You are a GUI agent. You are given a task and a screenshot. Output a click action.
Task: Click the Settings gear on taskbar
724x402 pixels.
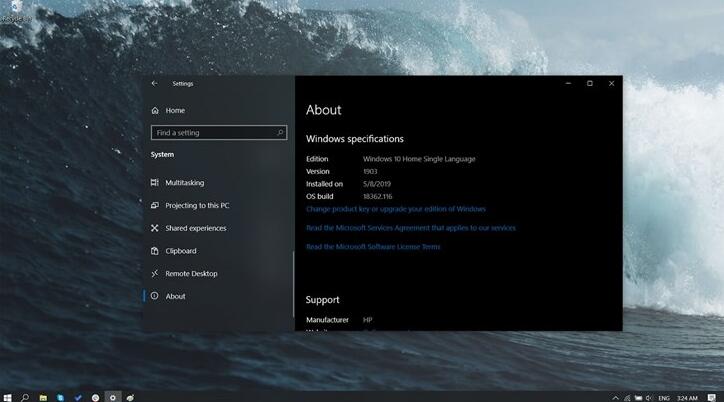point(113,397)
